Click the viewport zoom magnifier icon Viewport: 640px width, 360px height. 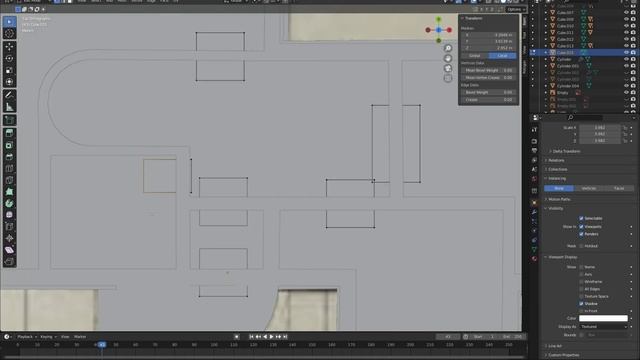point(448,48)
